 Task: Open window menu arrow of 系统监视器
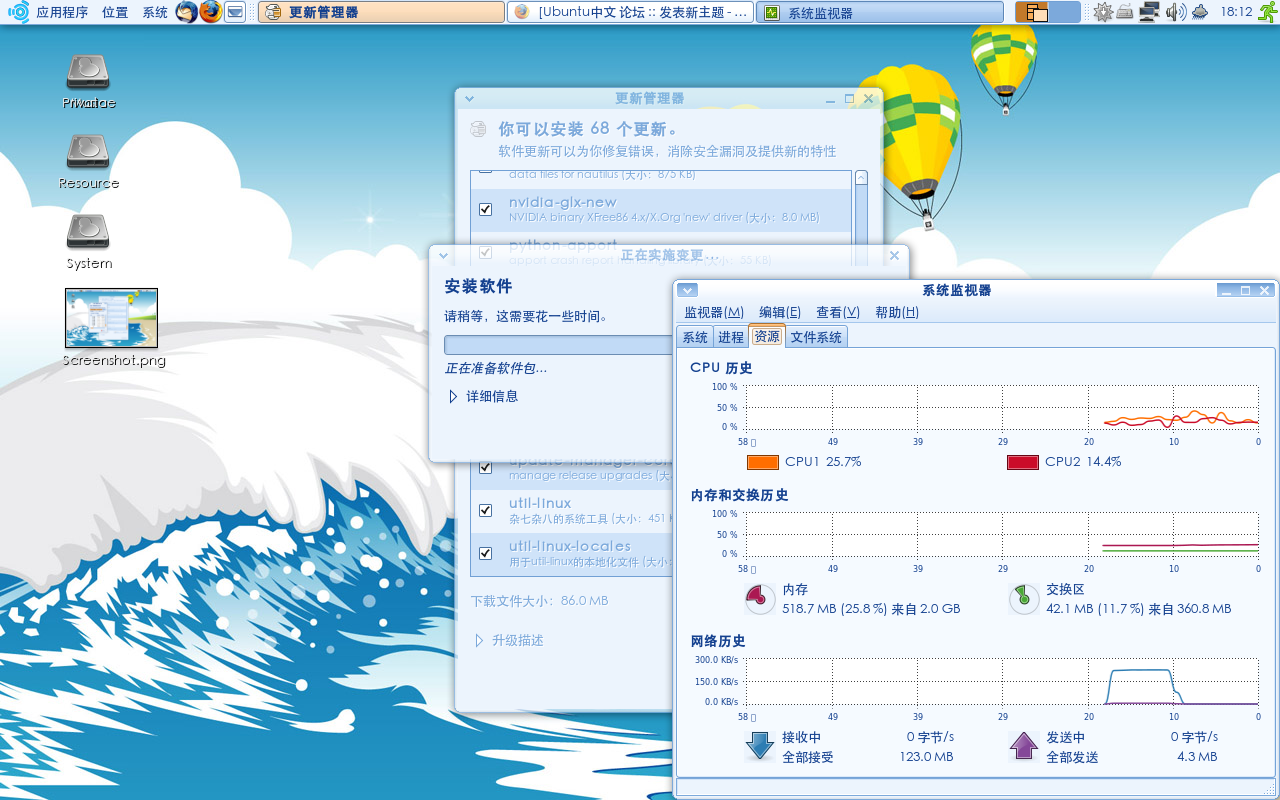[687, 290]
